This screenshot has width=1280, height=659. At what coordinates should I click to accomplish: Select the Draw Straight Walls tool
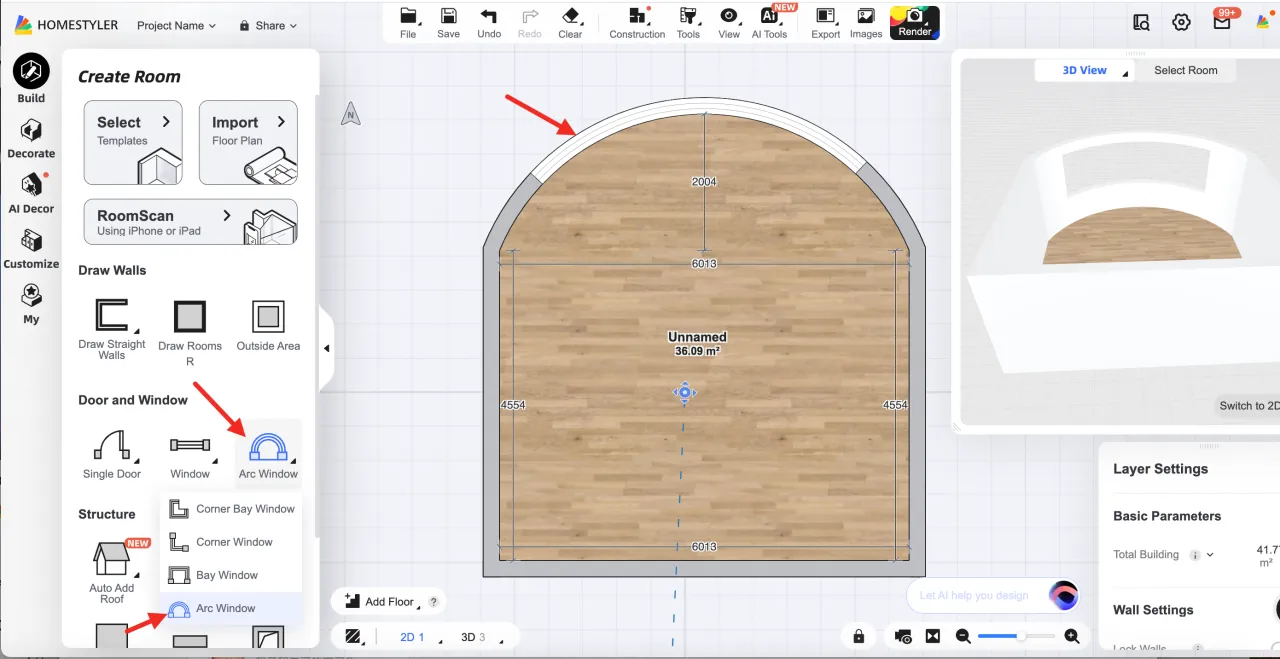click(x=112, y=317)
